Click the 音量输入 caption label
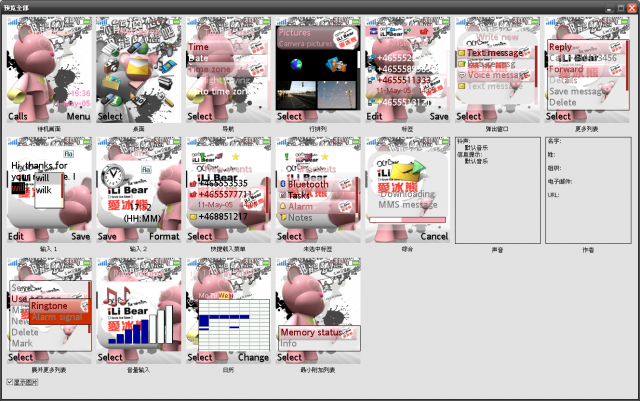The width and height of the screenshot is (640, 401). (139, 370)
